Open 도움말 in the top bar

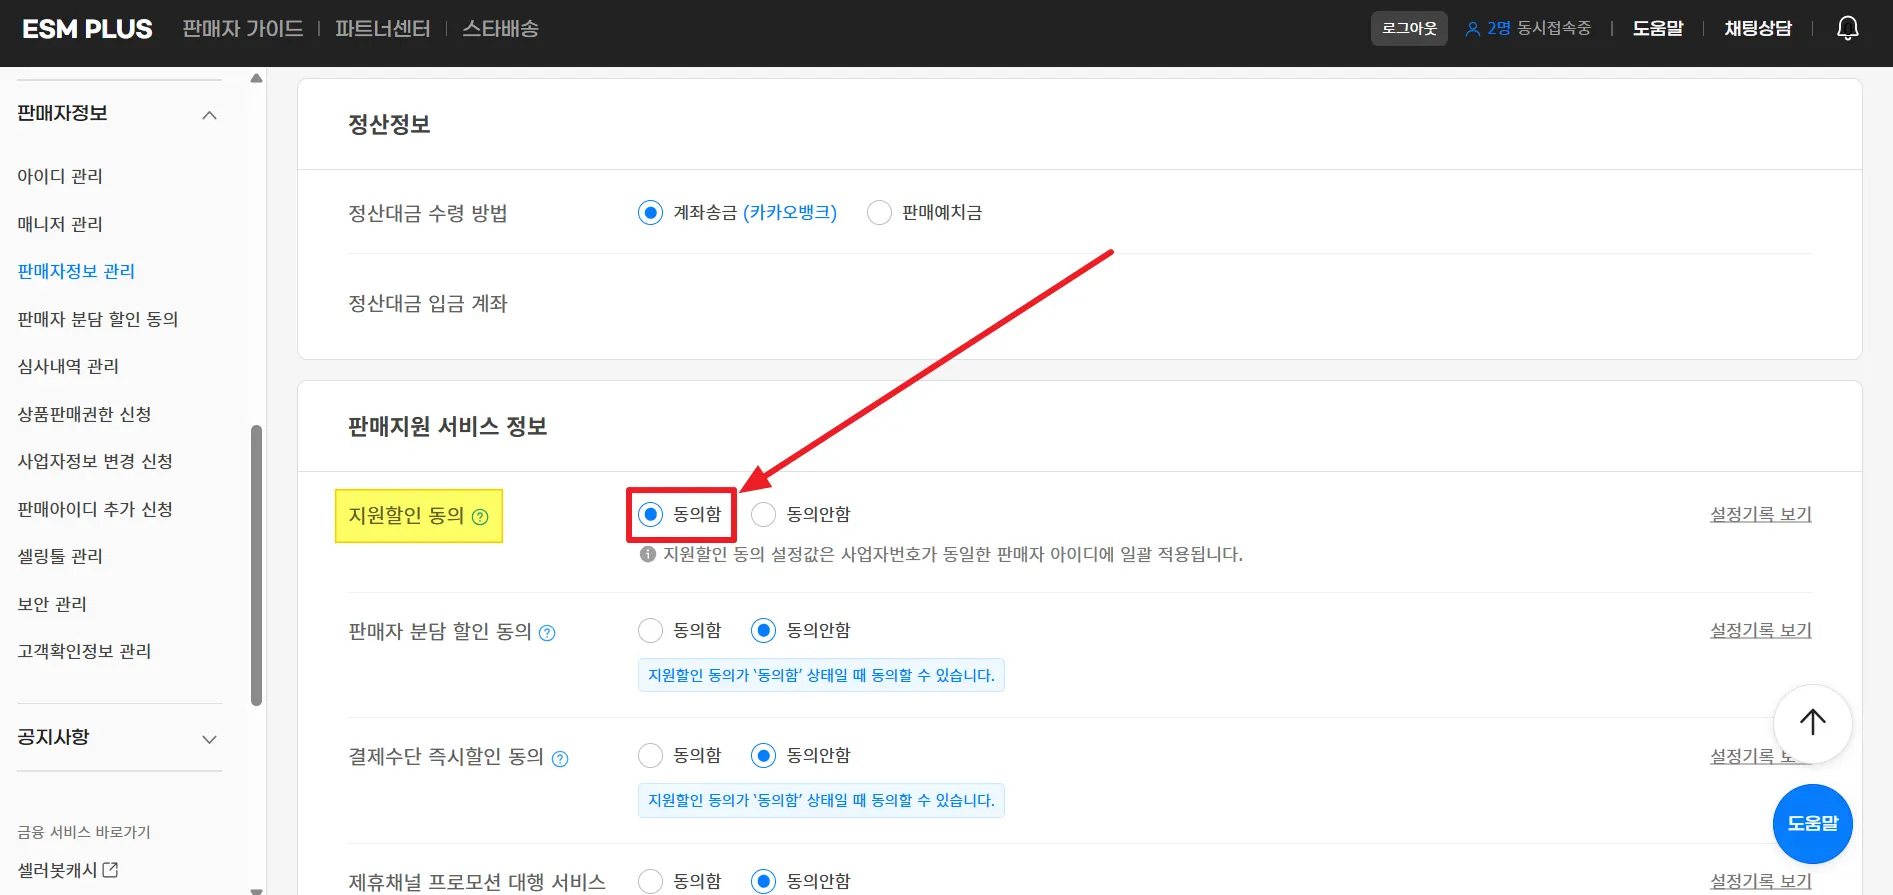(1658, 29)
